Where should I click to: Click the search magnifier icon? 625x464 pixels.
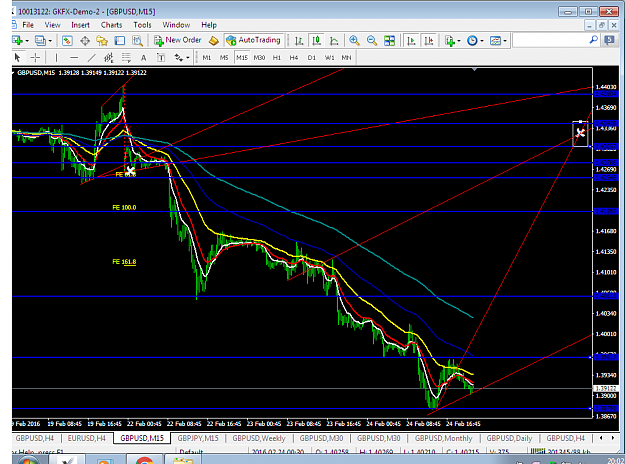click(594, 40)
